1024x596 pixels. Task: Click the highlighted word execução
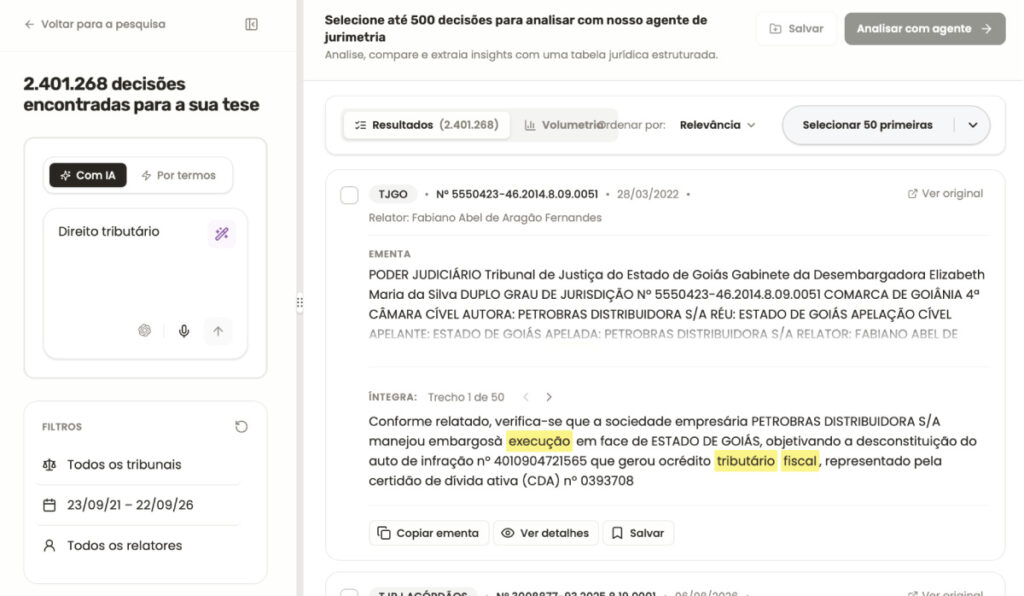click(539, 441)
